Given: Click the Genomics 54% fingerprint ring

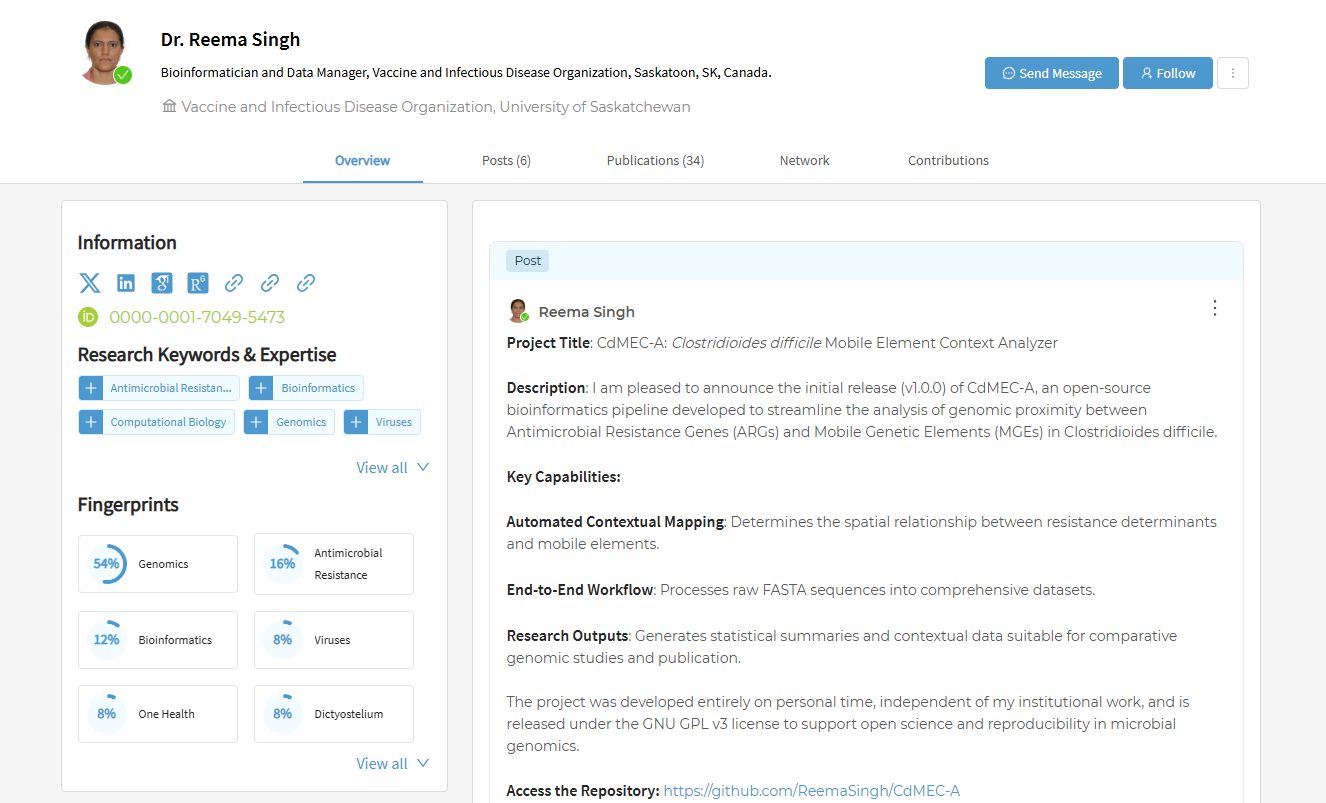Looking at the screenshot, I should pos(106,564).
